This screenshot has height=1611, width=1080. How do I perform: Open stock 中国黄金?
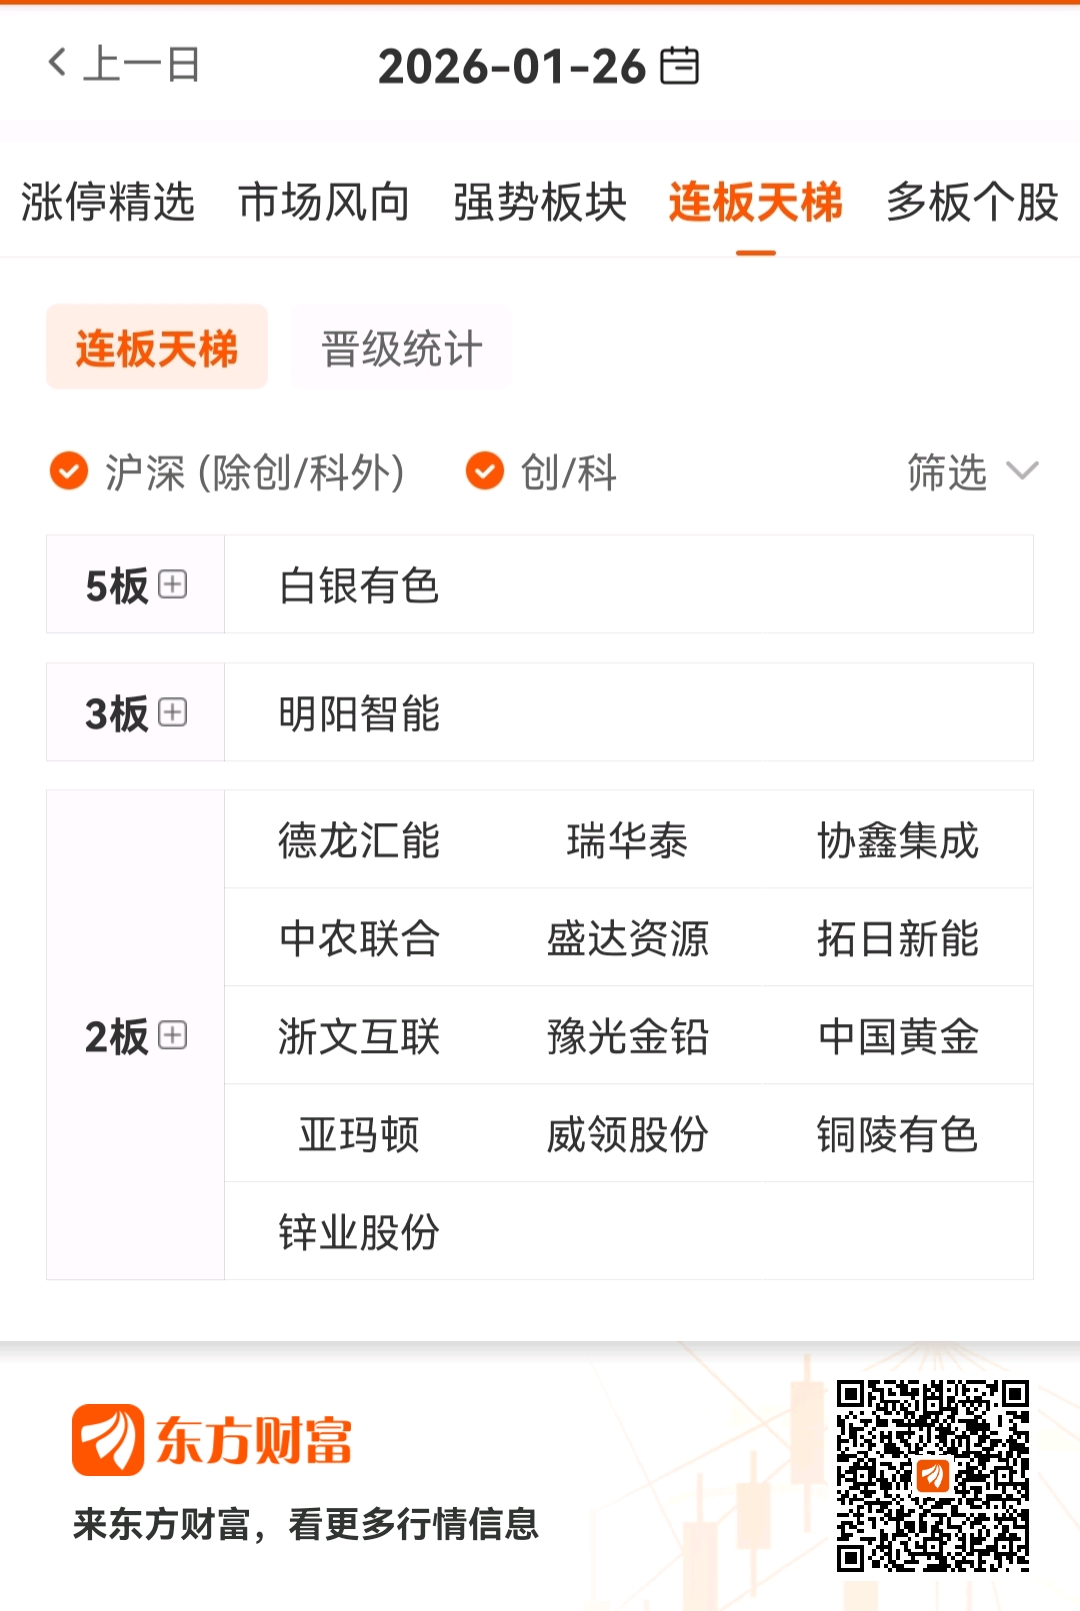(898, 1036)
